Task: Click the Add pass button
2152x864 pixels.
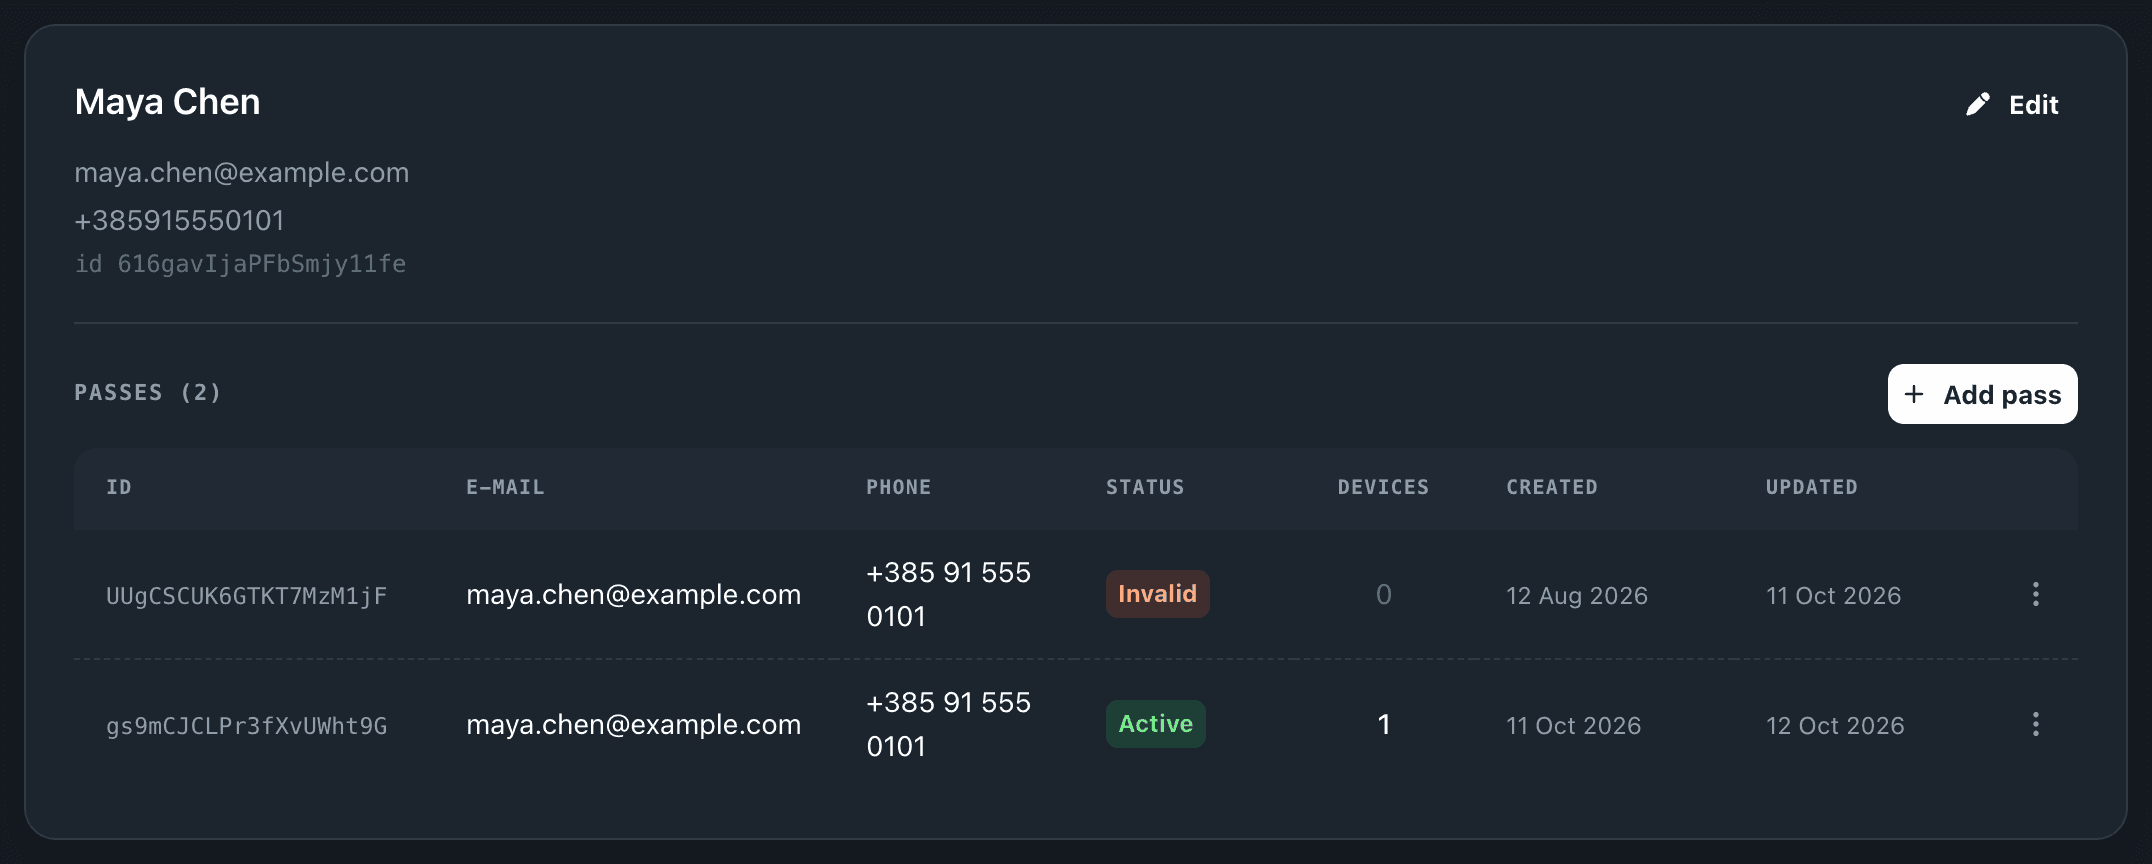Action: (1982, 394)
